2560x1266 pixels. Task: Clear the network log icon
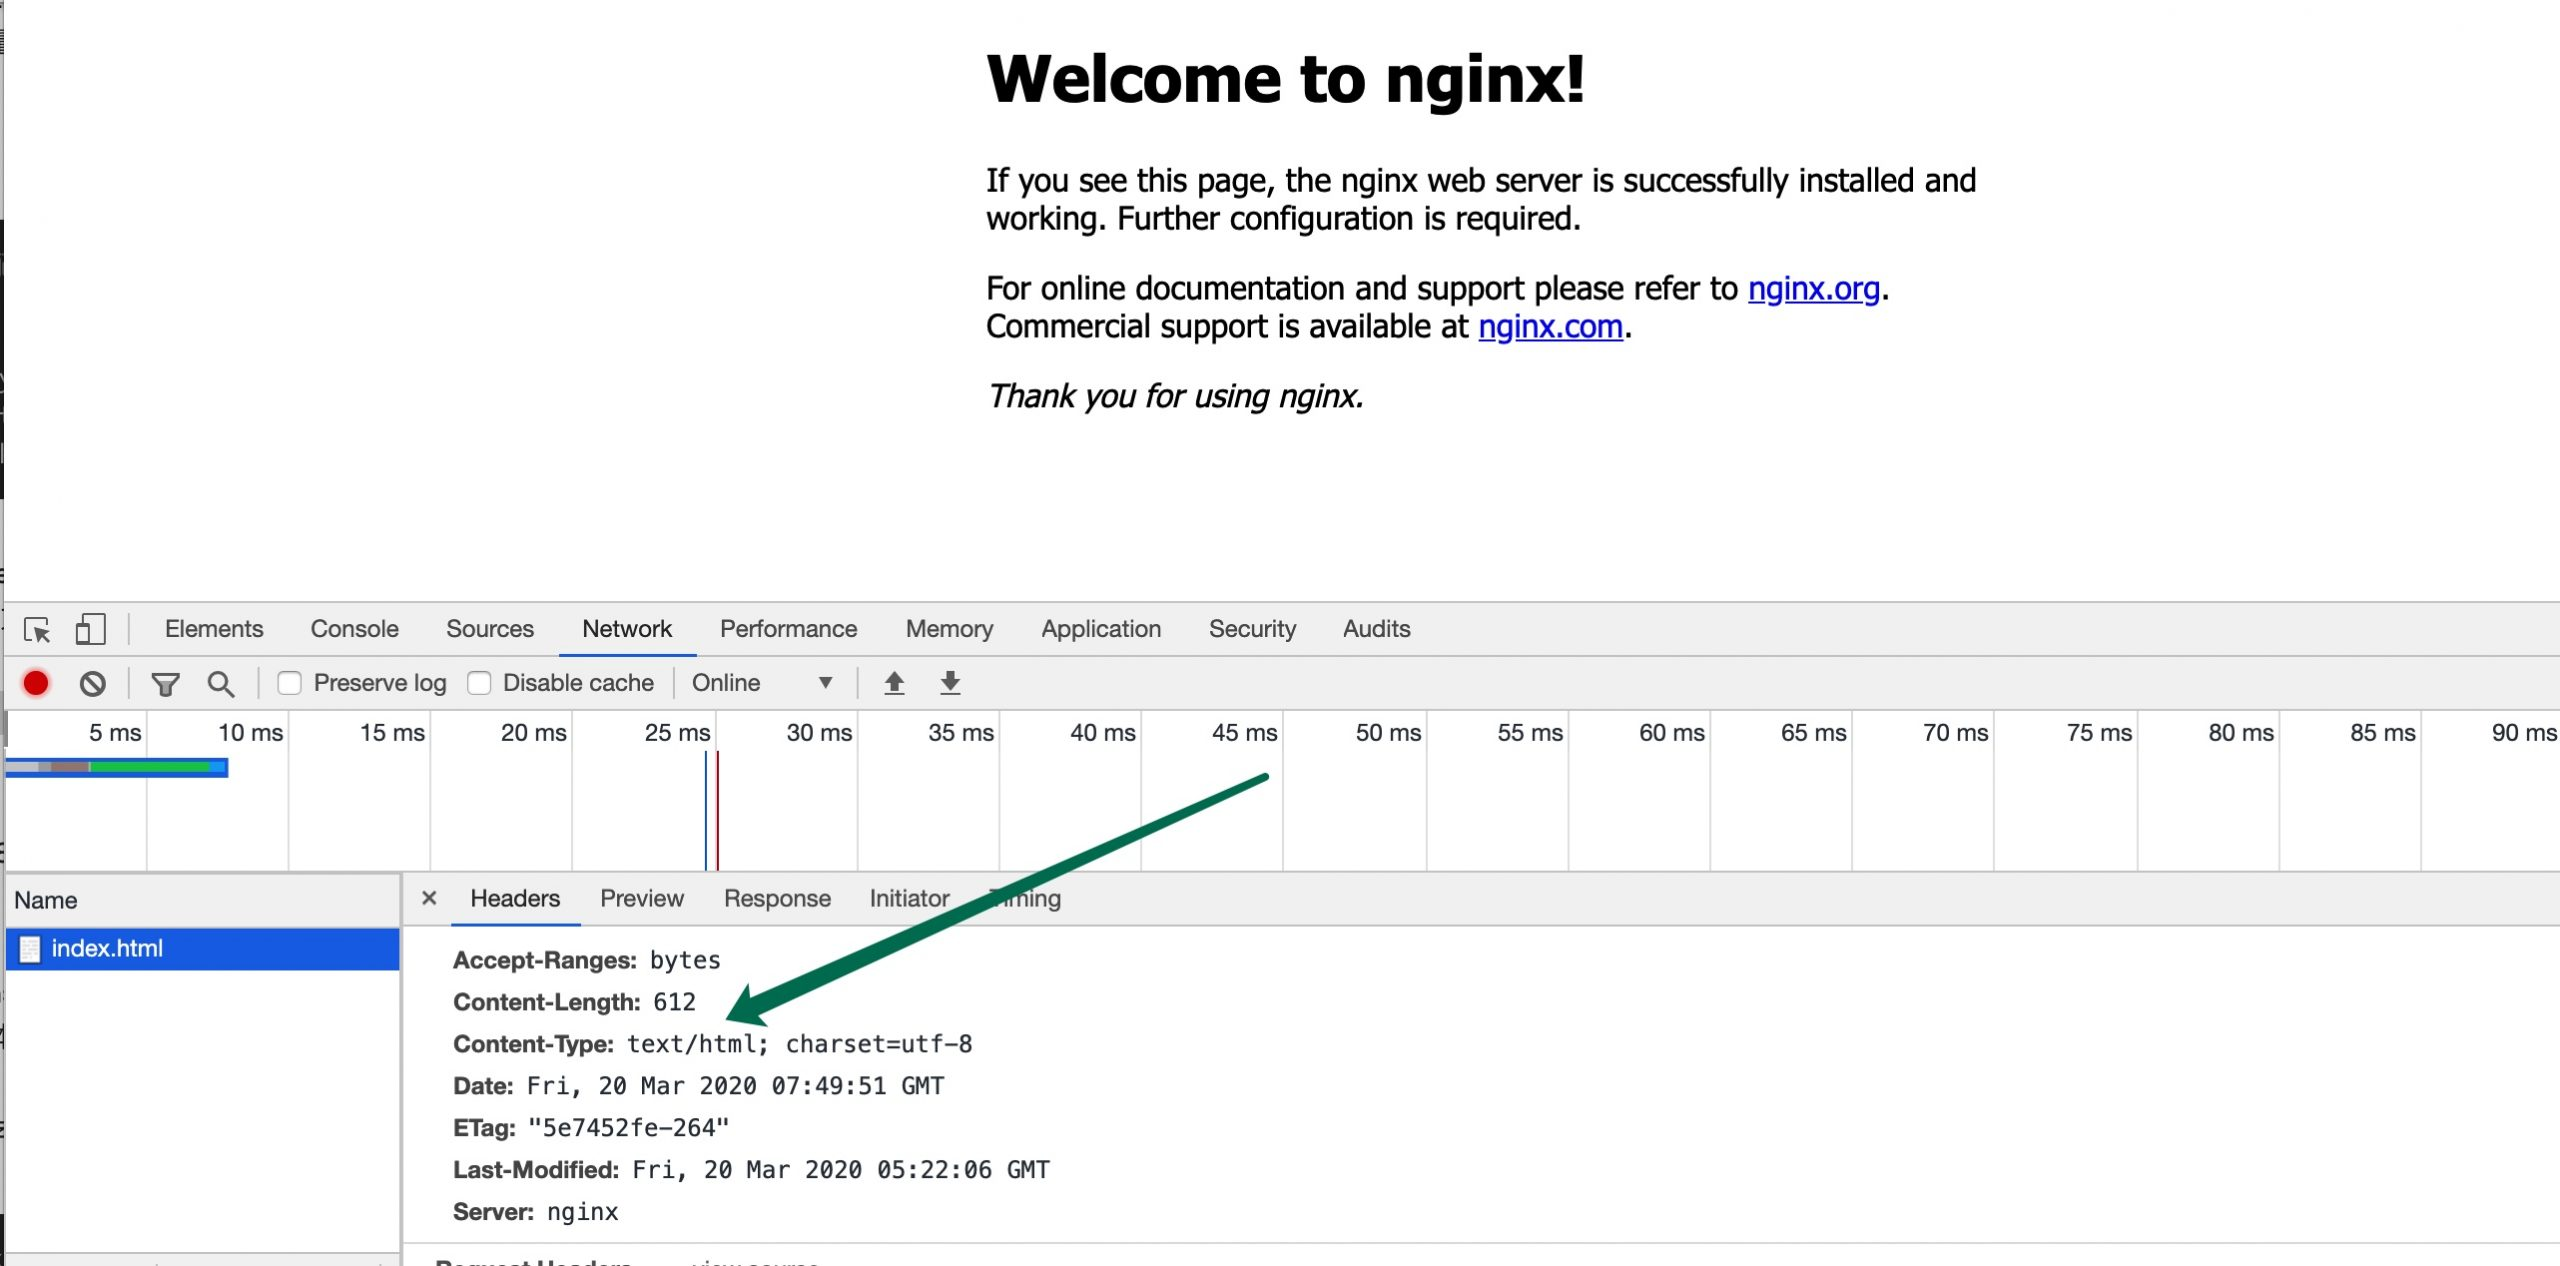pyautogui.click(x=93, y=684)
